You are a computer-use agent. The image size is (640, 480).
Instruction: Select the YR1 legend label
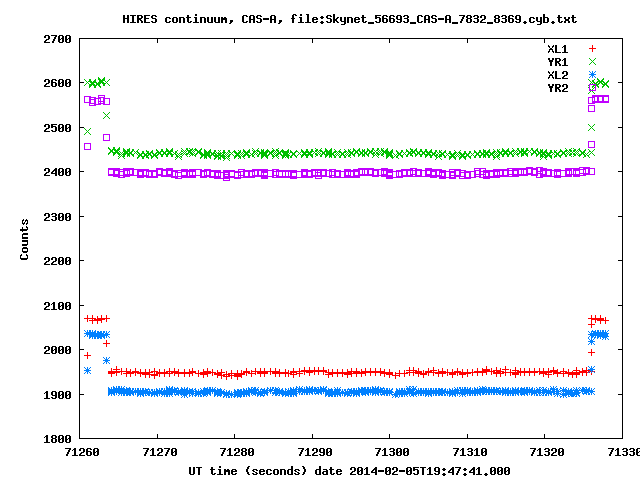558,62
